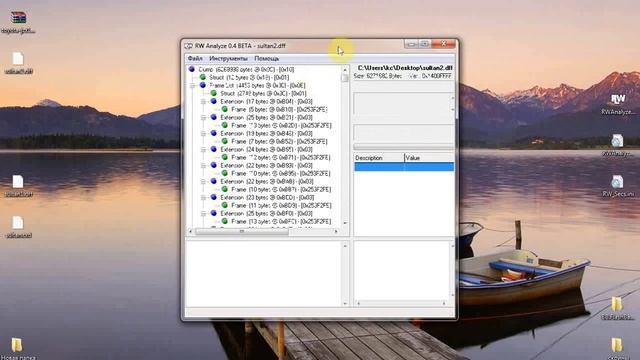Click the blue icon of Extension 19 bytes row
Viewport: 640px width, 360px height.
click(x=213, y=133)
